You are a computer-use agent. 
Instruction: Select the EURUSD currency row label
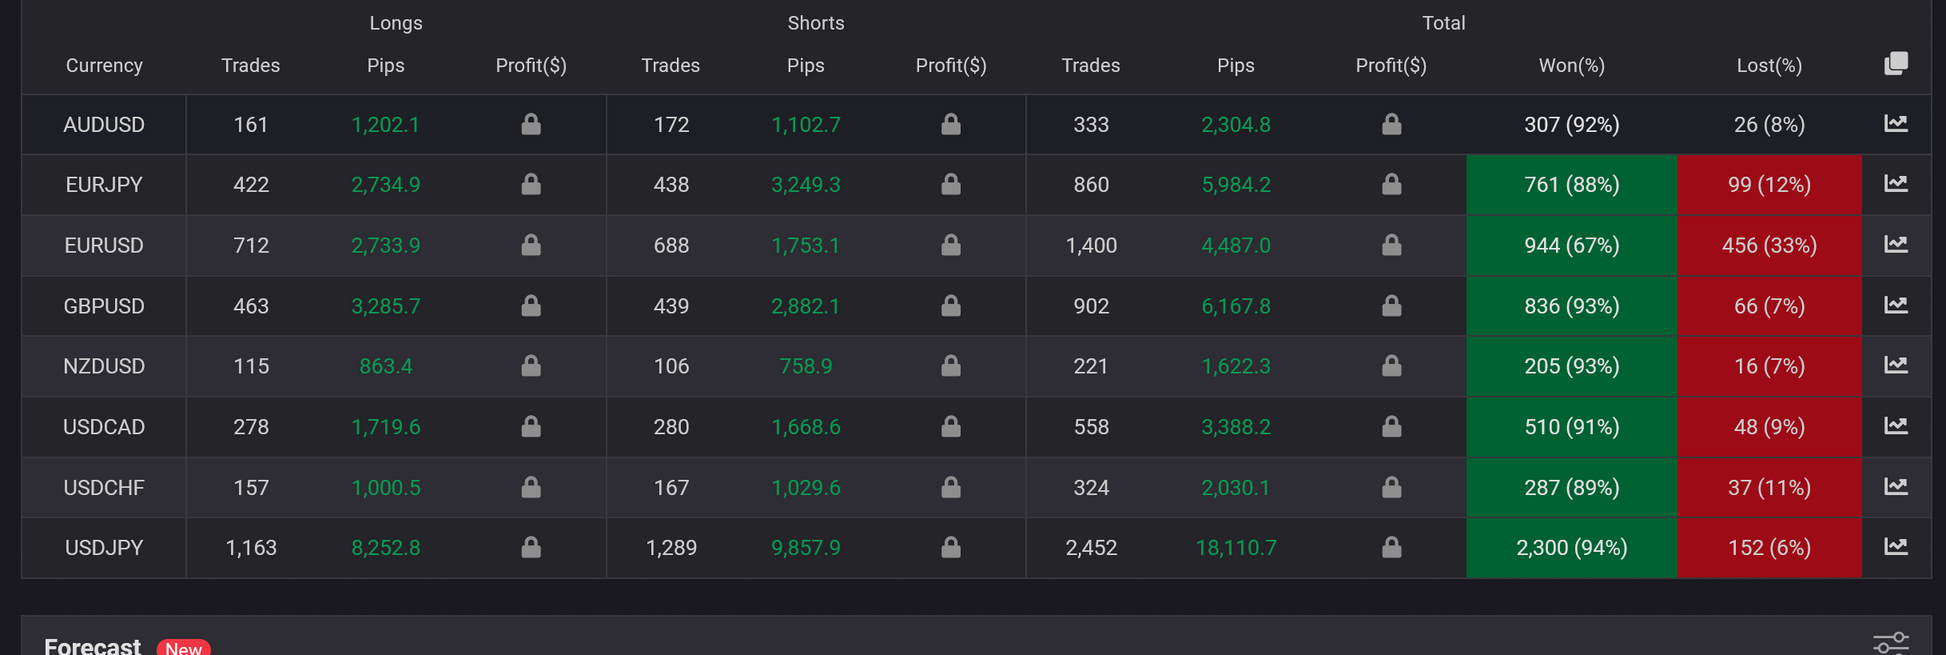coord(104,246)
